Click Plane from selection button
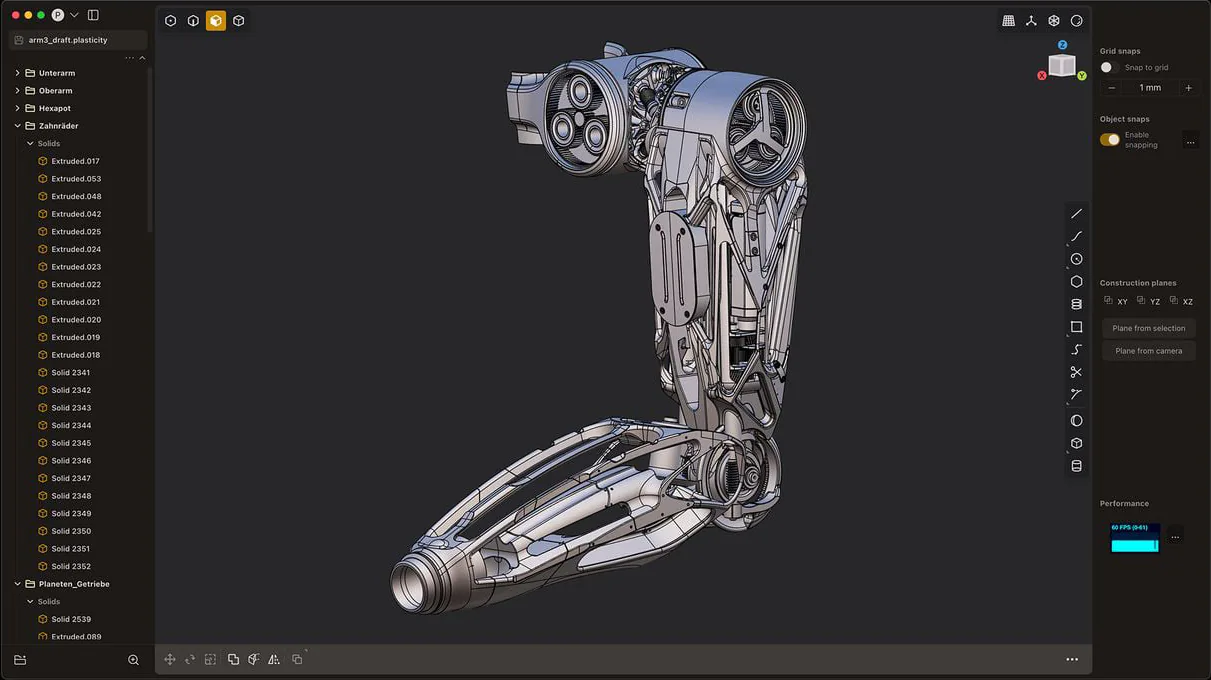 [1148, 328]
